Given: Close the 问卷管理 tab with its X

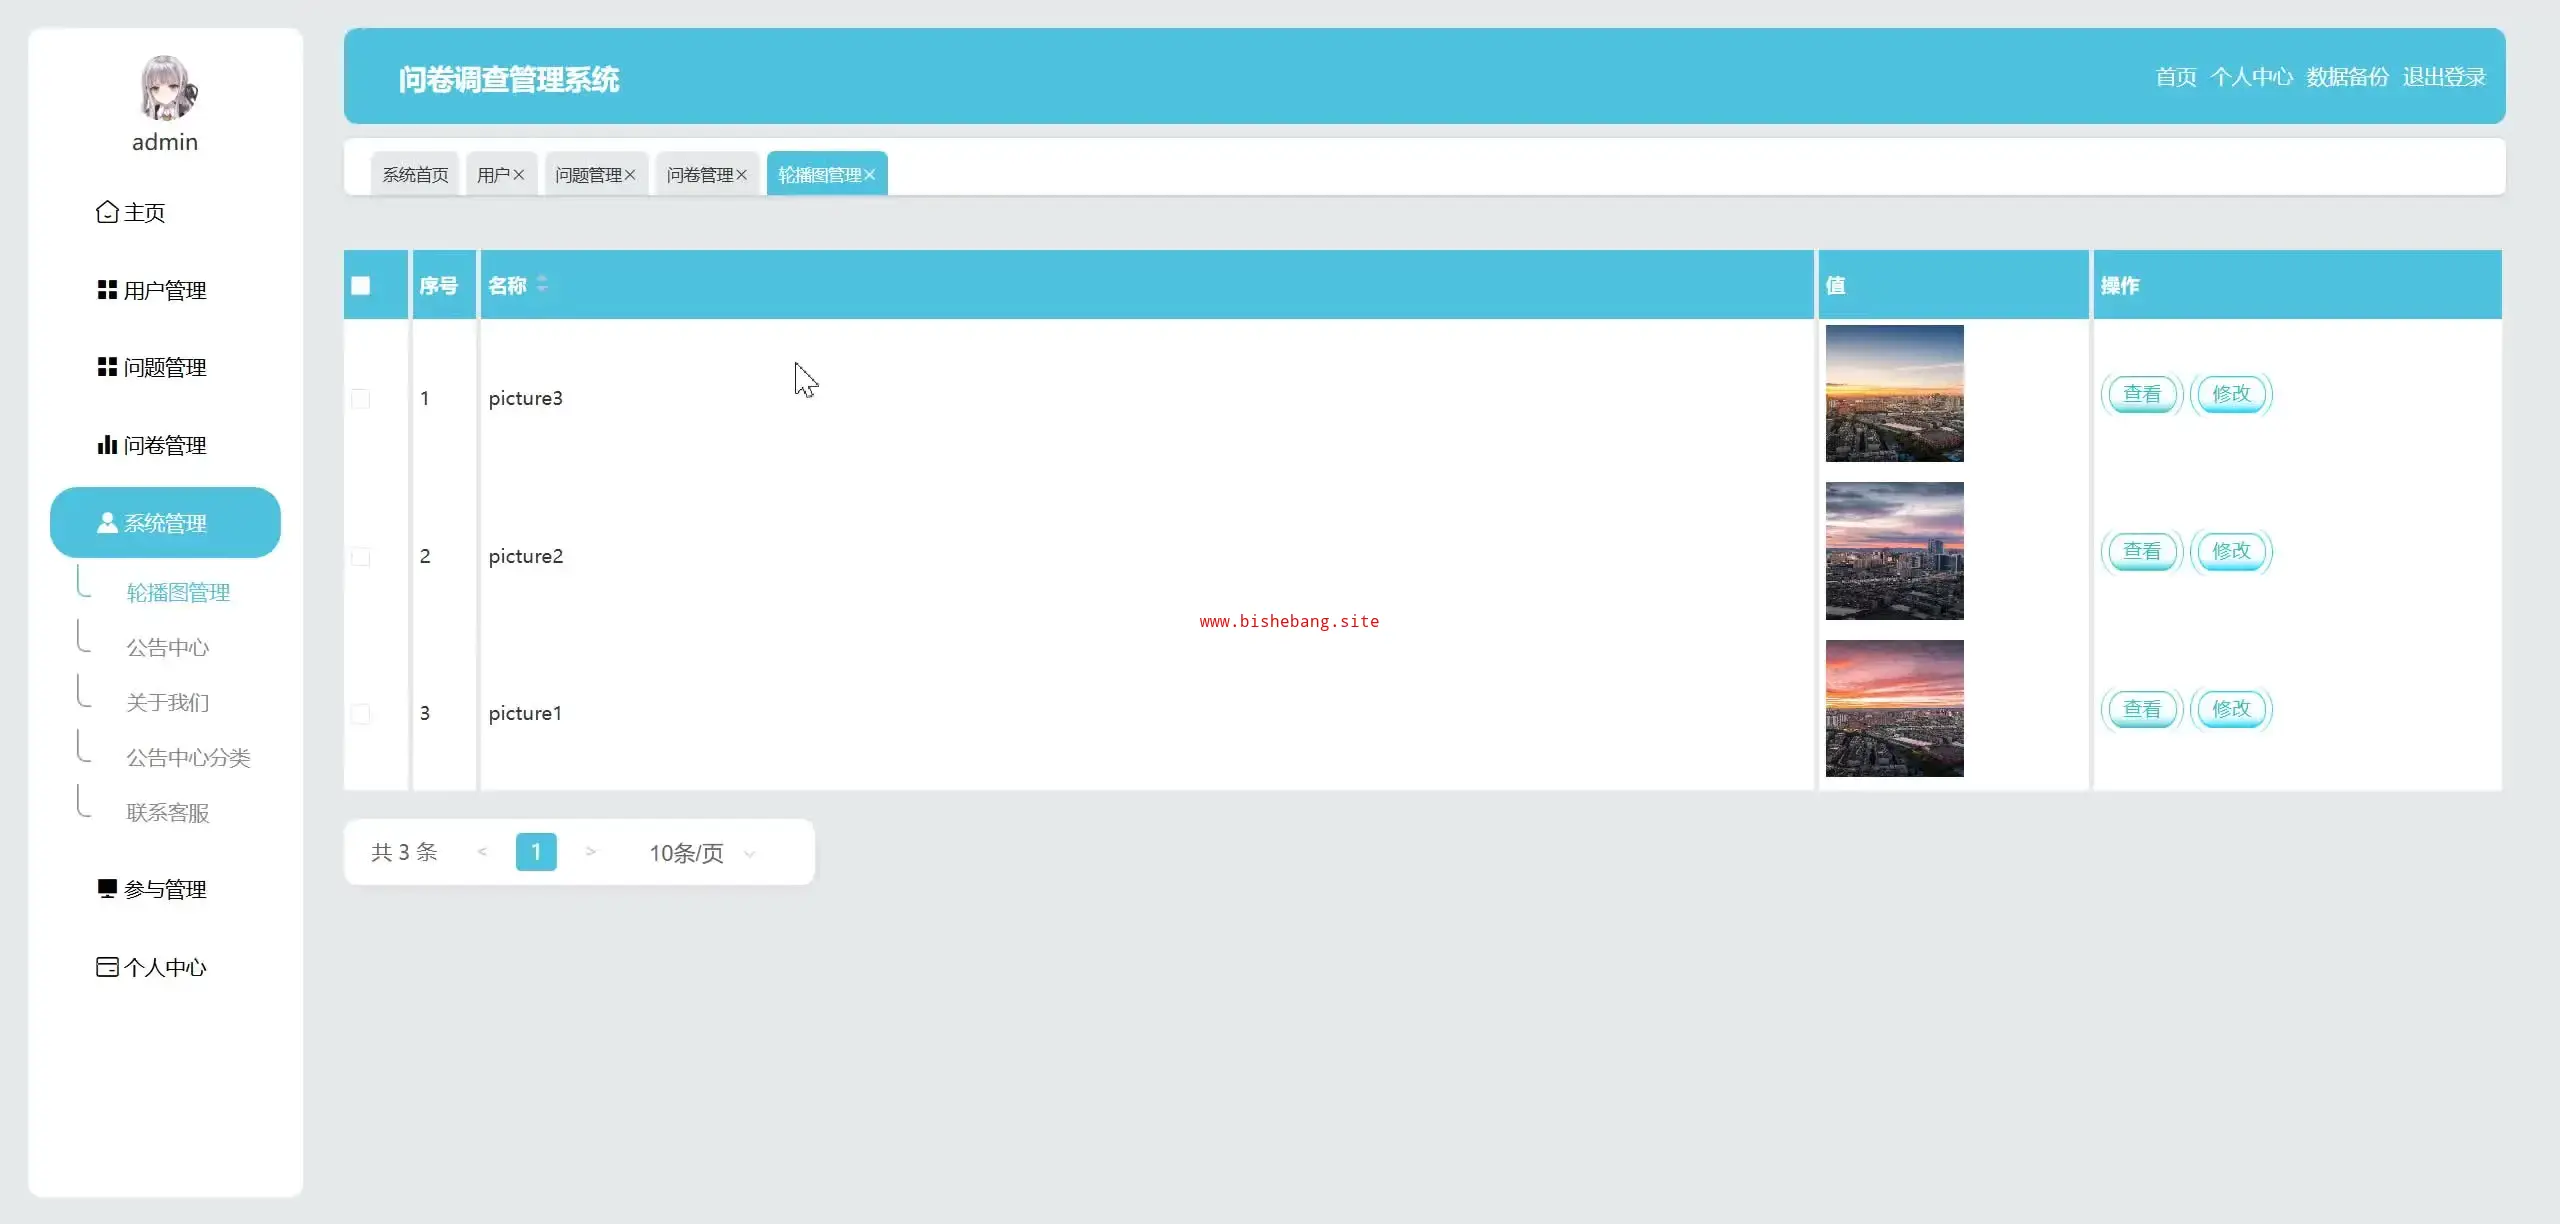Looking at the screenshot, I should point(742,175).
